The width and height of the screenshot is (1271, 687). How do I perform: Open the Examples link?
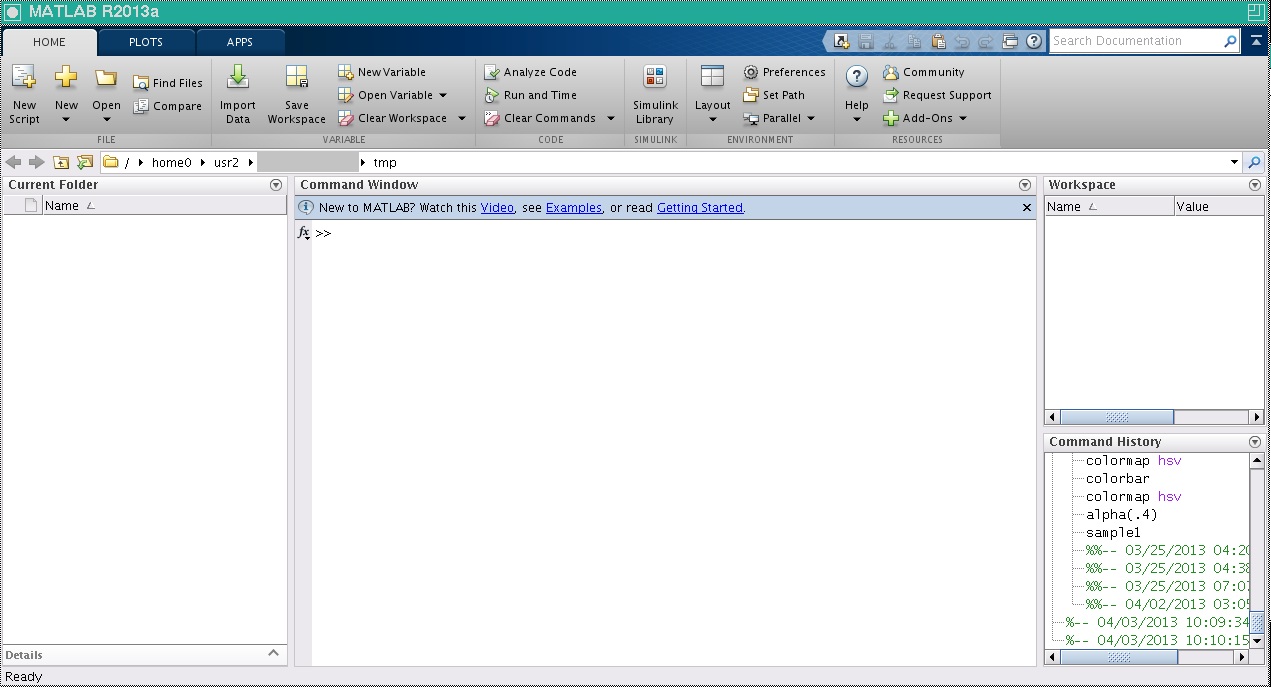pyautogui.click(x=574, y=208)
